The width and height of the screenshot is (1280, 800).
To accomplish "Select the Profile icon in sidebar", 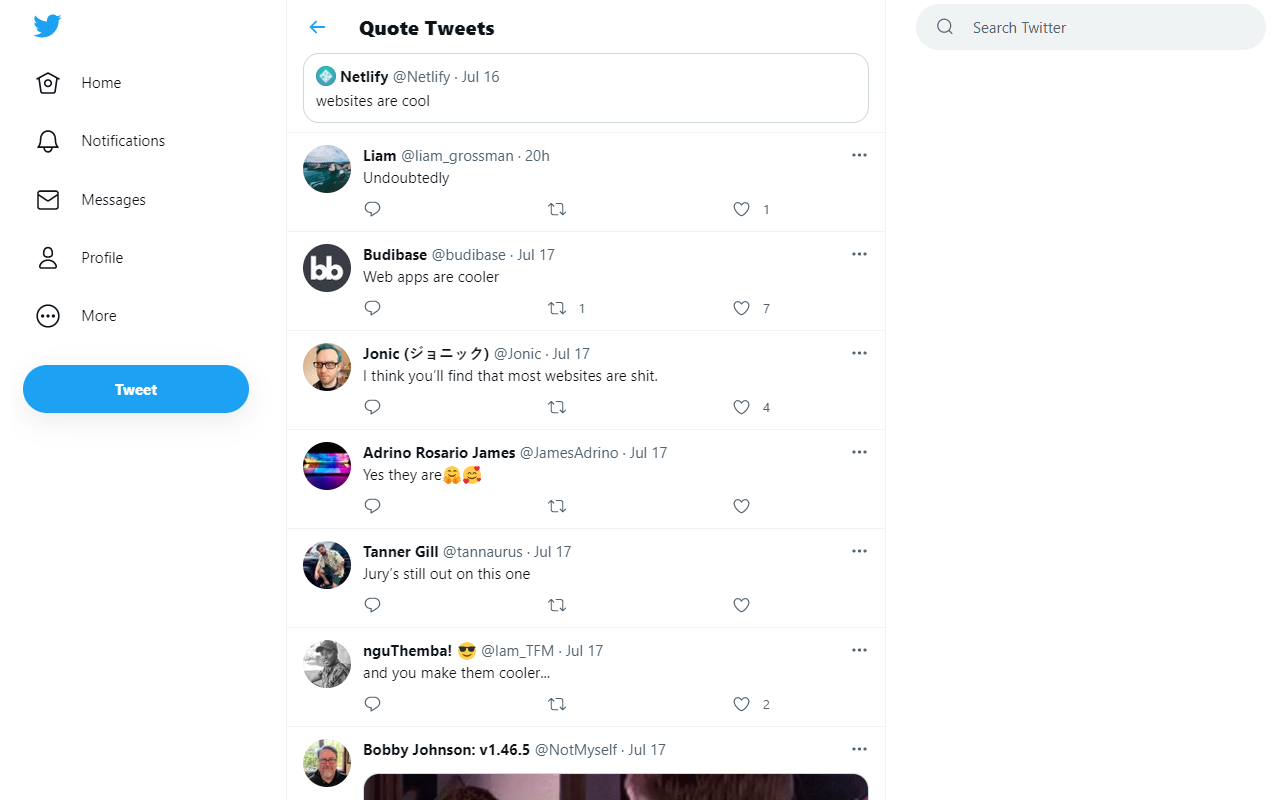I will [47, 257].
